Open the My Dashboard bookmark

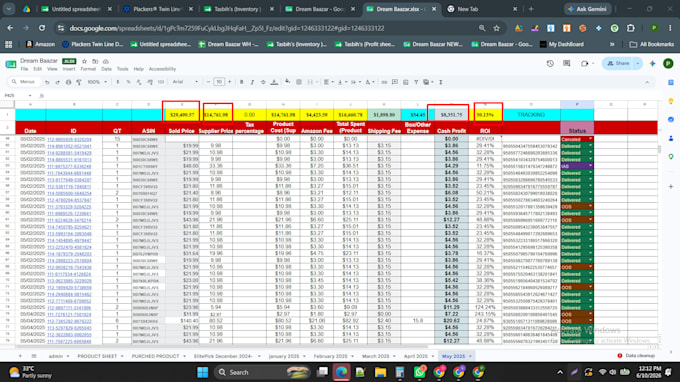point(562,44)
